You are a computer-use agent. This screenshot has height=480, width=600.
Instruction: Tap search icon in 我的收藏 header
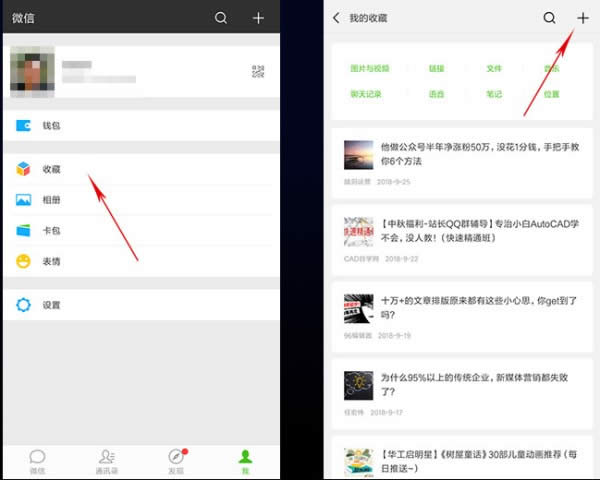point(549,18)
